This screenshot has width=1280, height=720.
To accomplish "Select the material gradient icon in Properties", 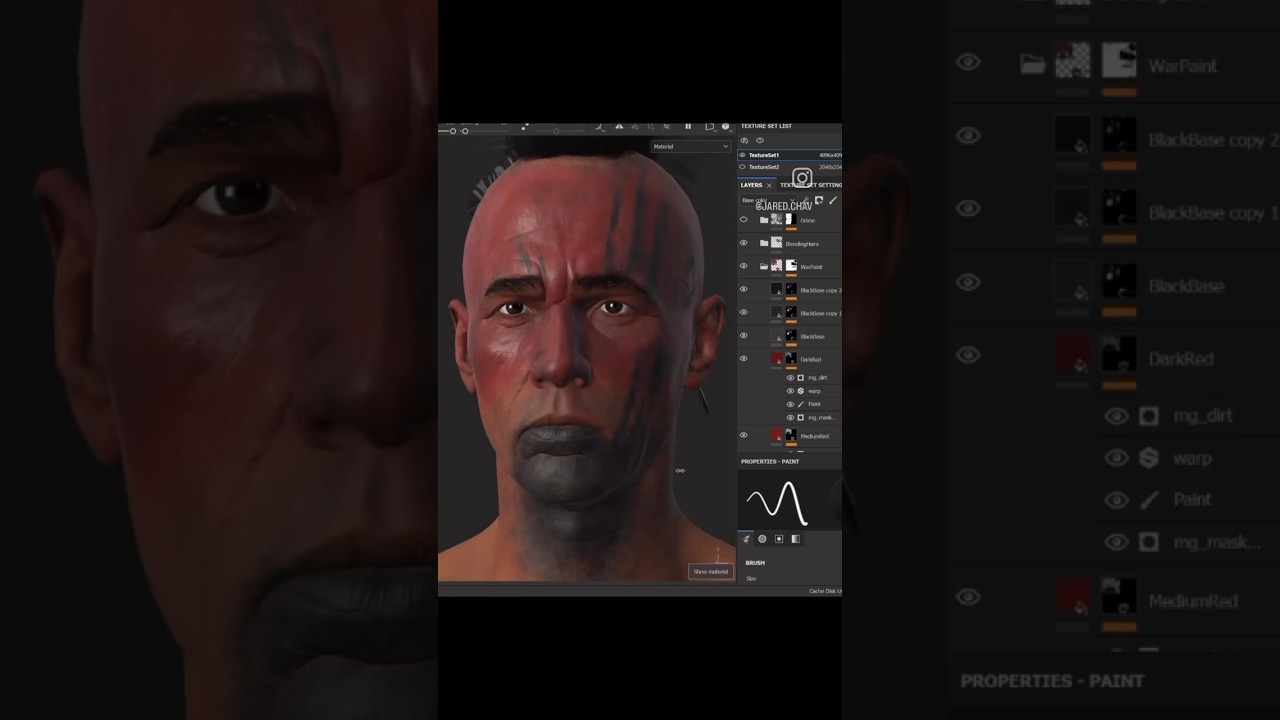I will click(x=795, y=539).
